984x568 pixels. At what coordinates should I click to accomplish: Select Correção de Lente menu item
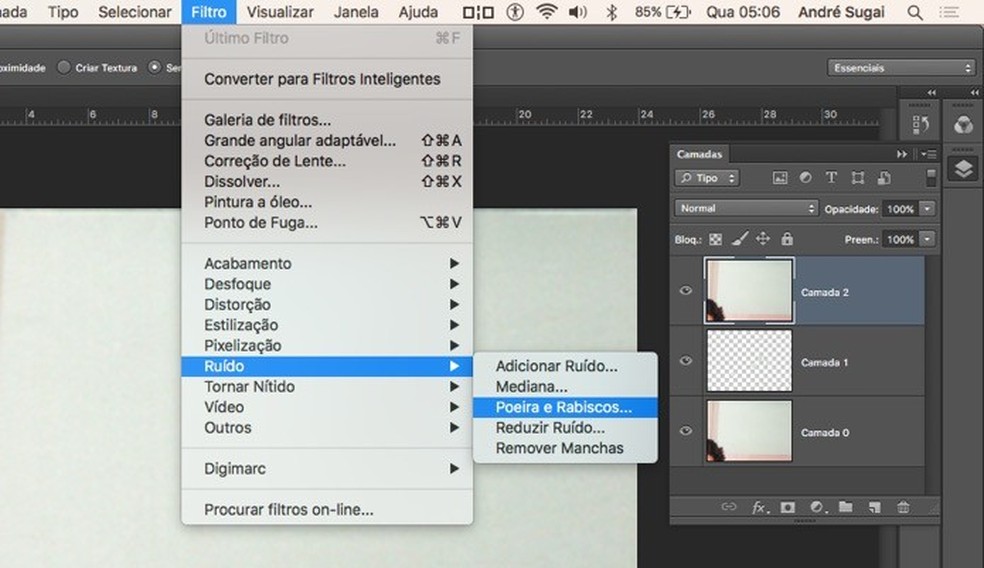point(326,161)
